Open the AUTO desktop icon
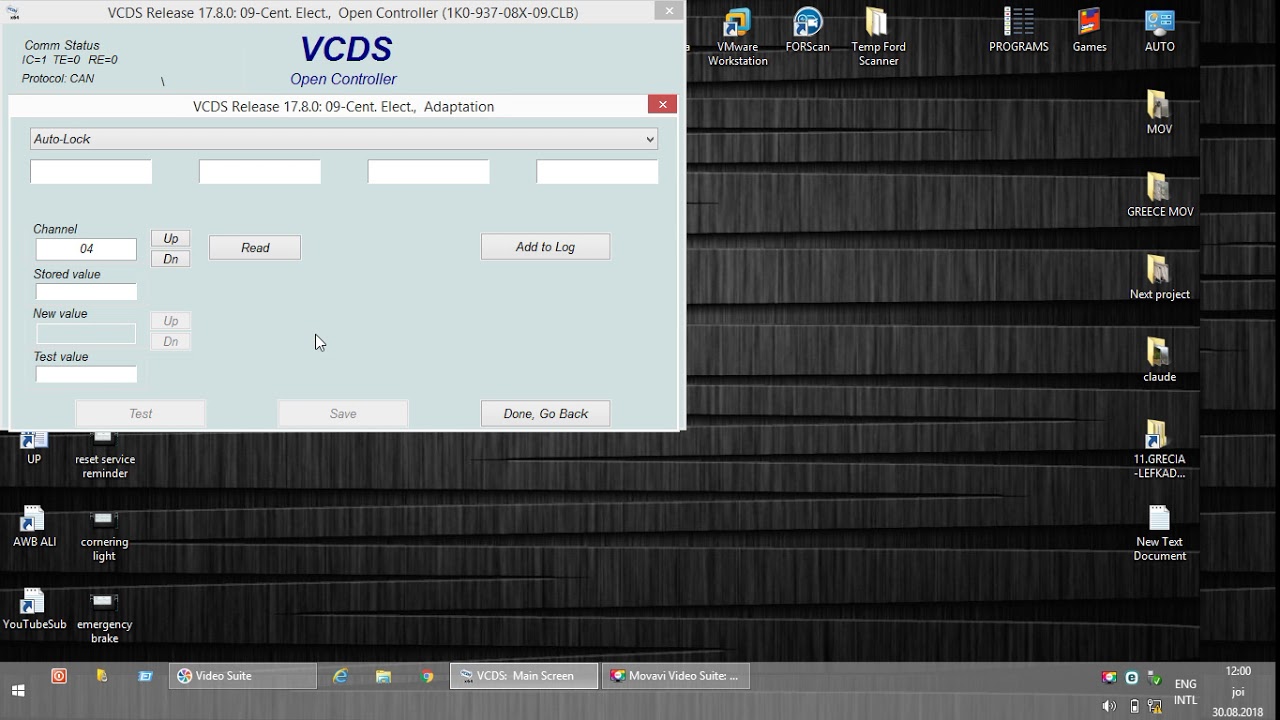The height and width of the screenshot is (720, 1280). 1160,31
